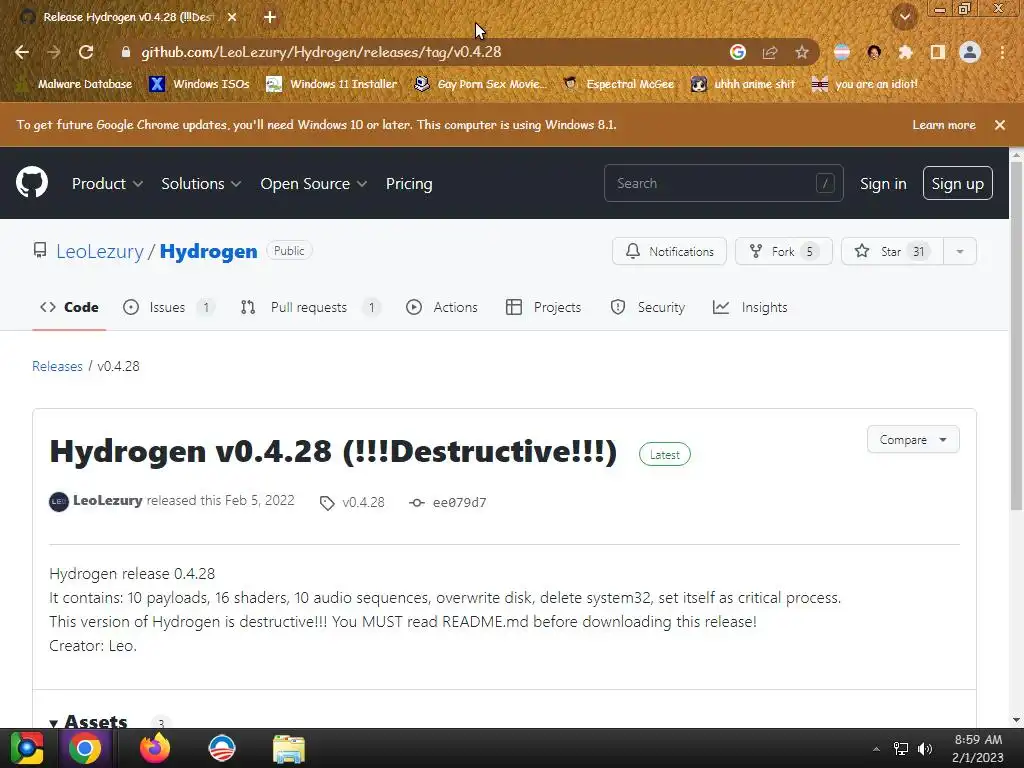Click the Google icon in address bar

click(x=737, y=52)
